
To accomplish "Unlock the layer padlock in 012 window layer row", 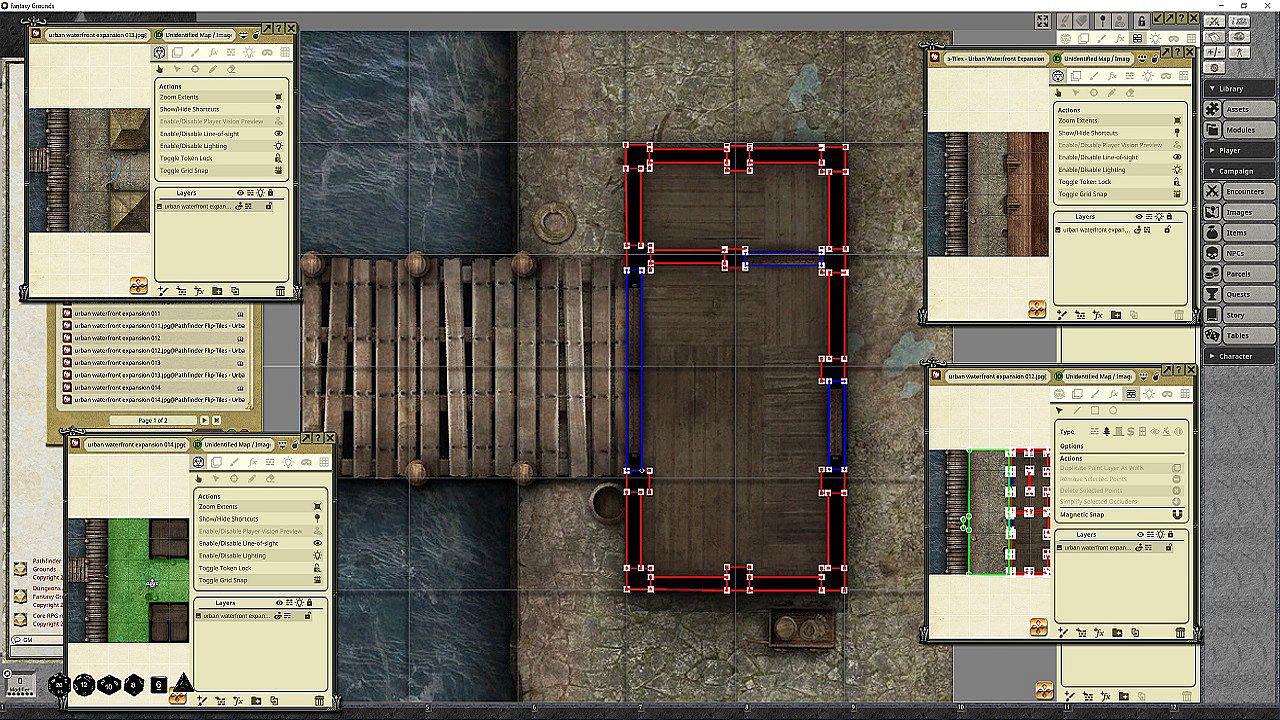I will coord(1168,548).
